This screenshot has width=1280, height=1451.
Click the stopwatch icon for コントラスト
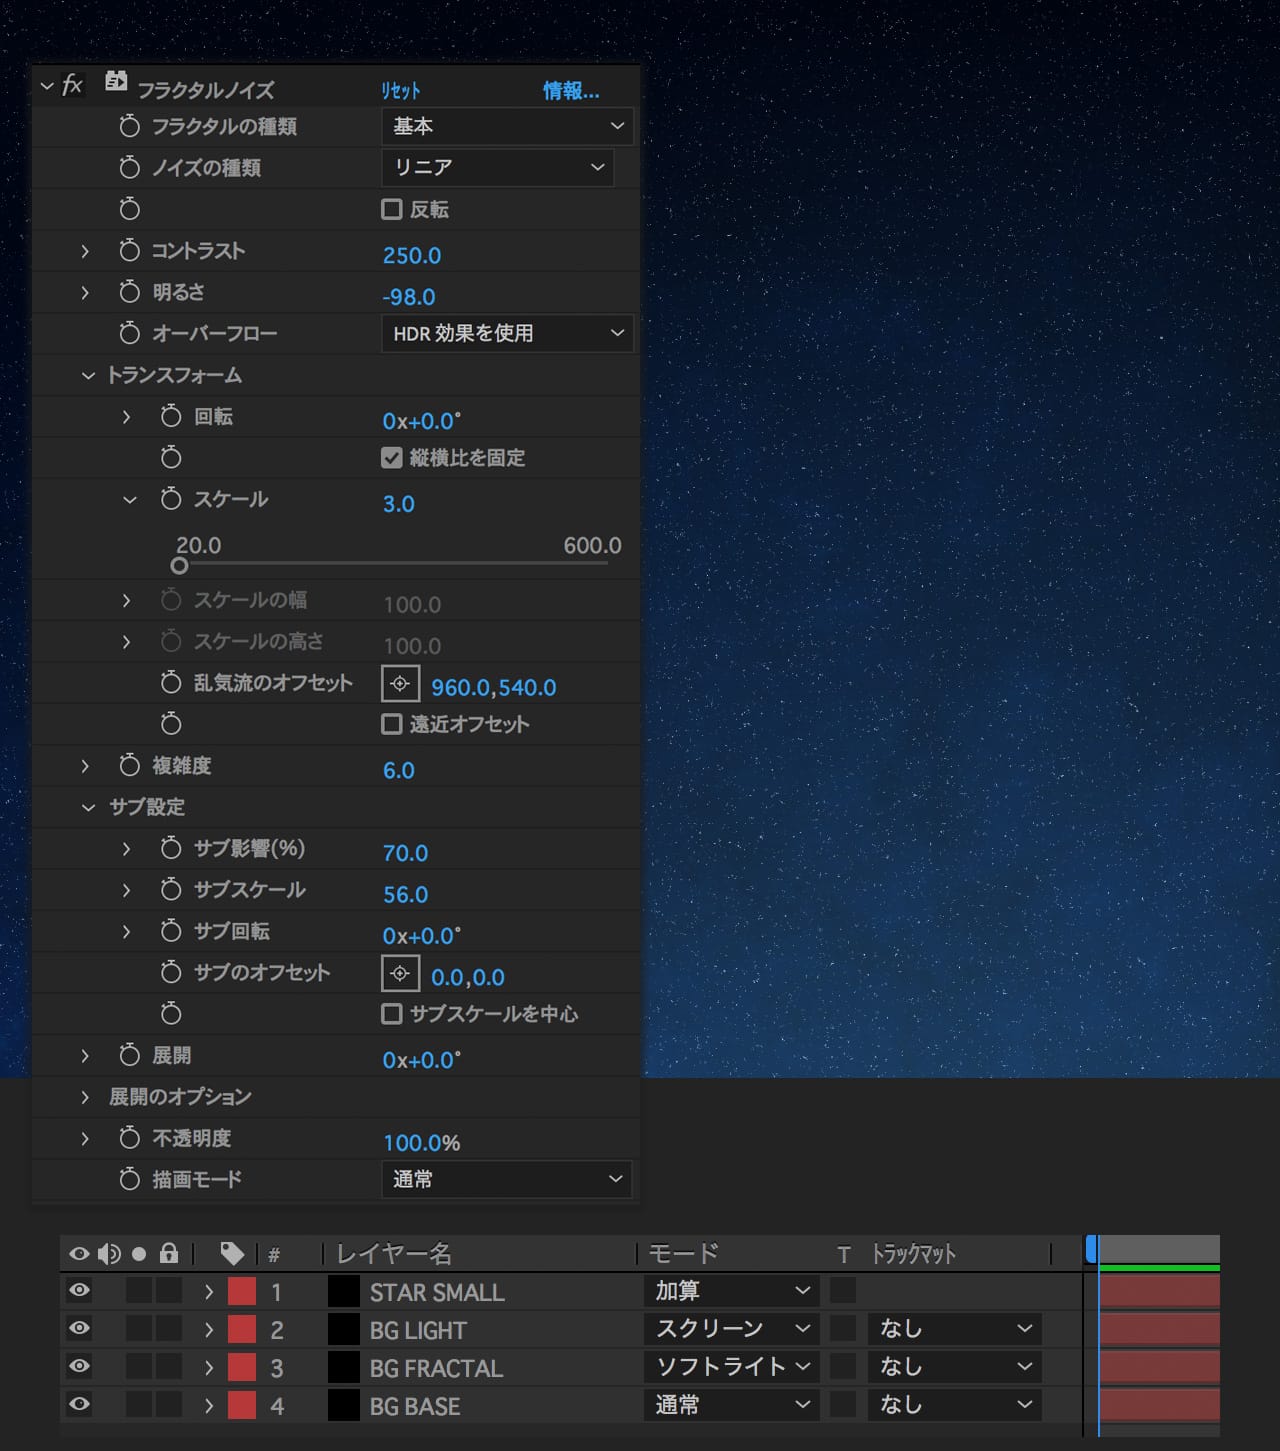point(129,251)
